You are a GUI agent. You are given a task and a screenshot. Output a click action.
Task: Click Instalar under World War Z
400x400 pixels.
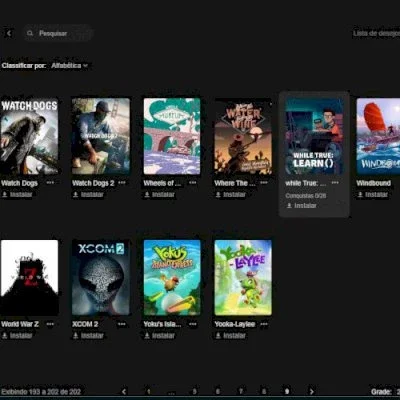point(17,335)
